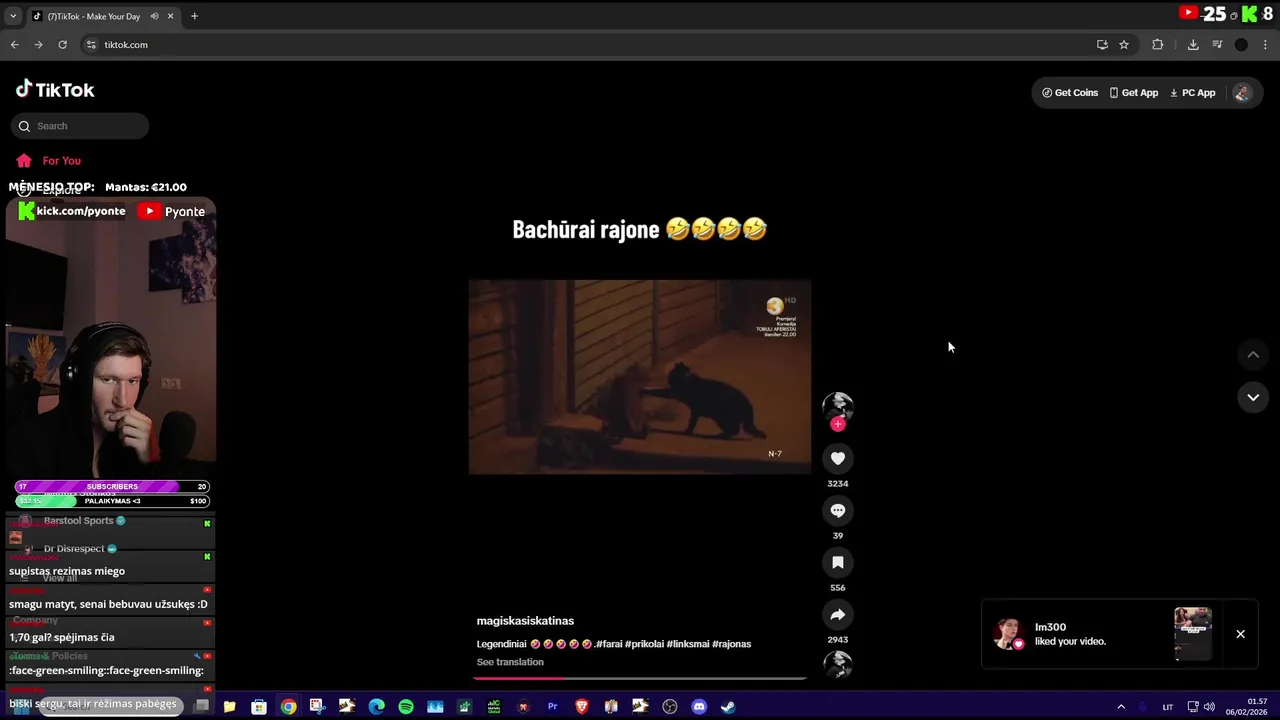Go to previous video with up chevron

point(1252,354)
